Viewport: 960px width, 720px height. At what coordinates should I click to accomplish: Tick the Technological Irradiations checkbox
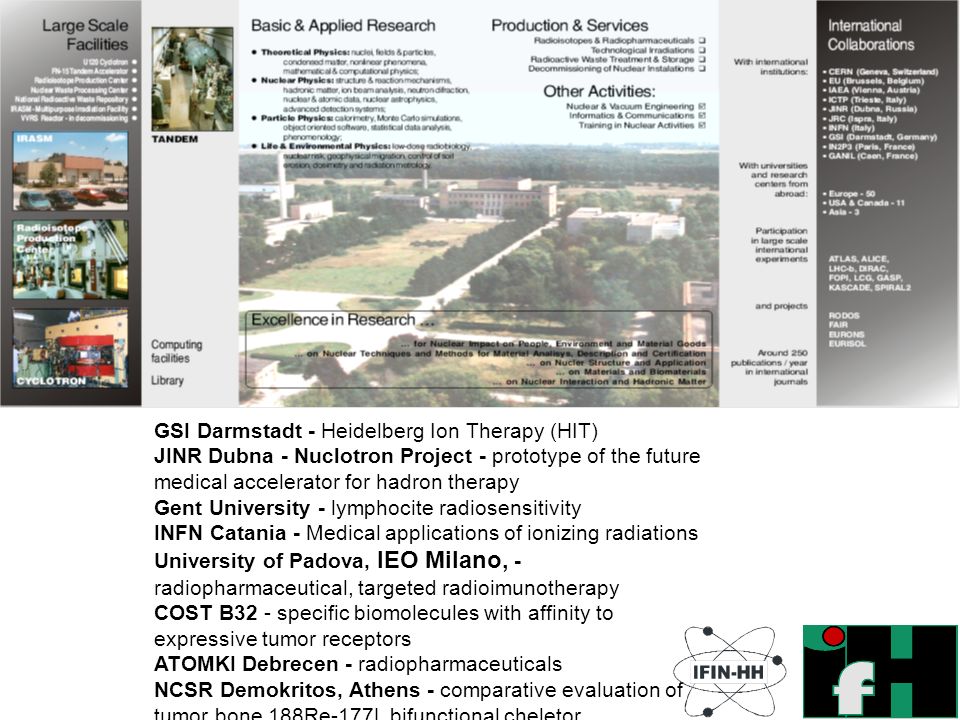coord(702,50)
